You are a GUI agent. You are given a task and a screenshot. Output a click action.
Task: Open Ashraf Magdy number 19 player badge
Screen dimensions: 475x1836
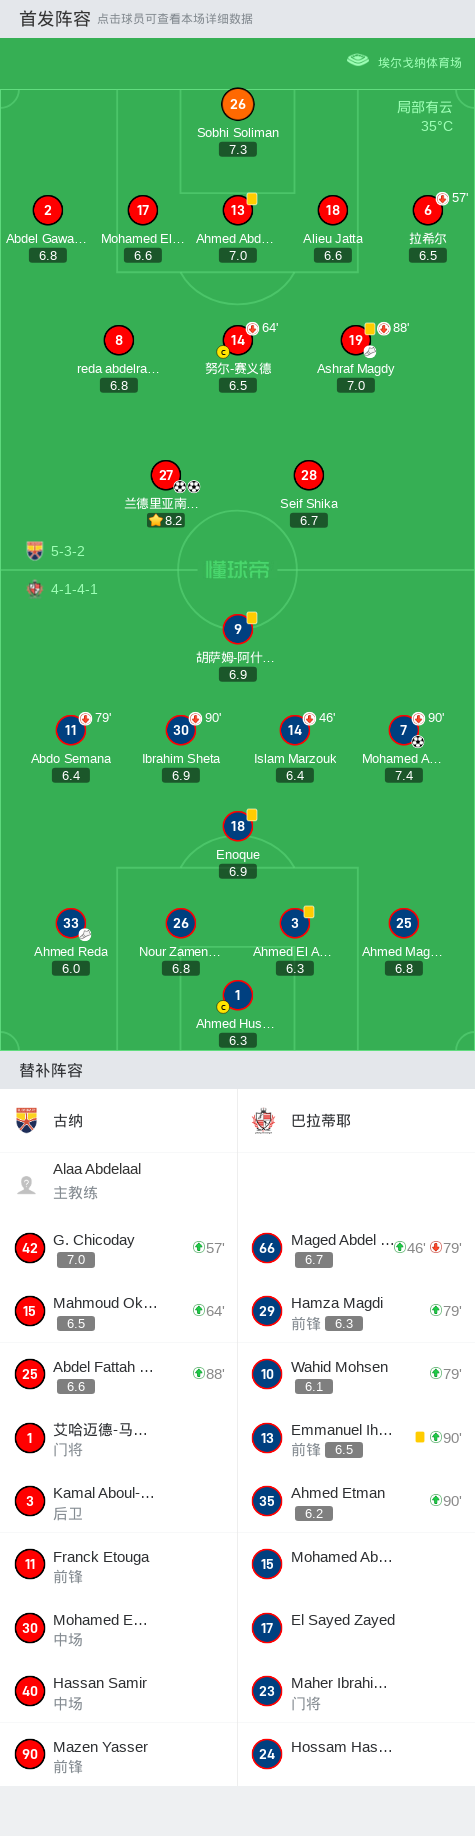coord(356,340)
